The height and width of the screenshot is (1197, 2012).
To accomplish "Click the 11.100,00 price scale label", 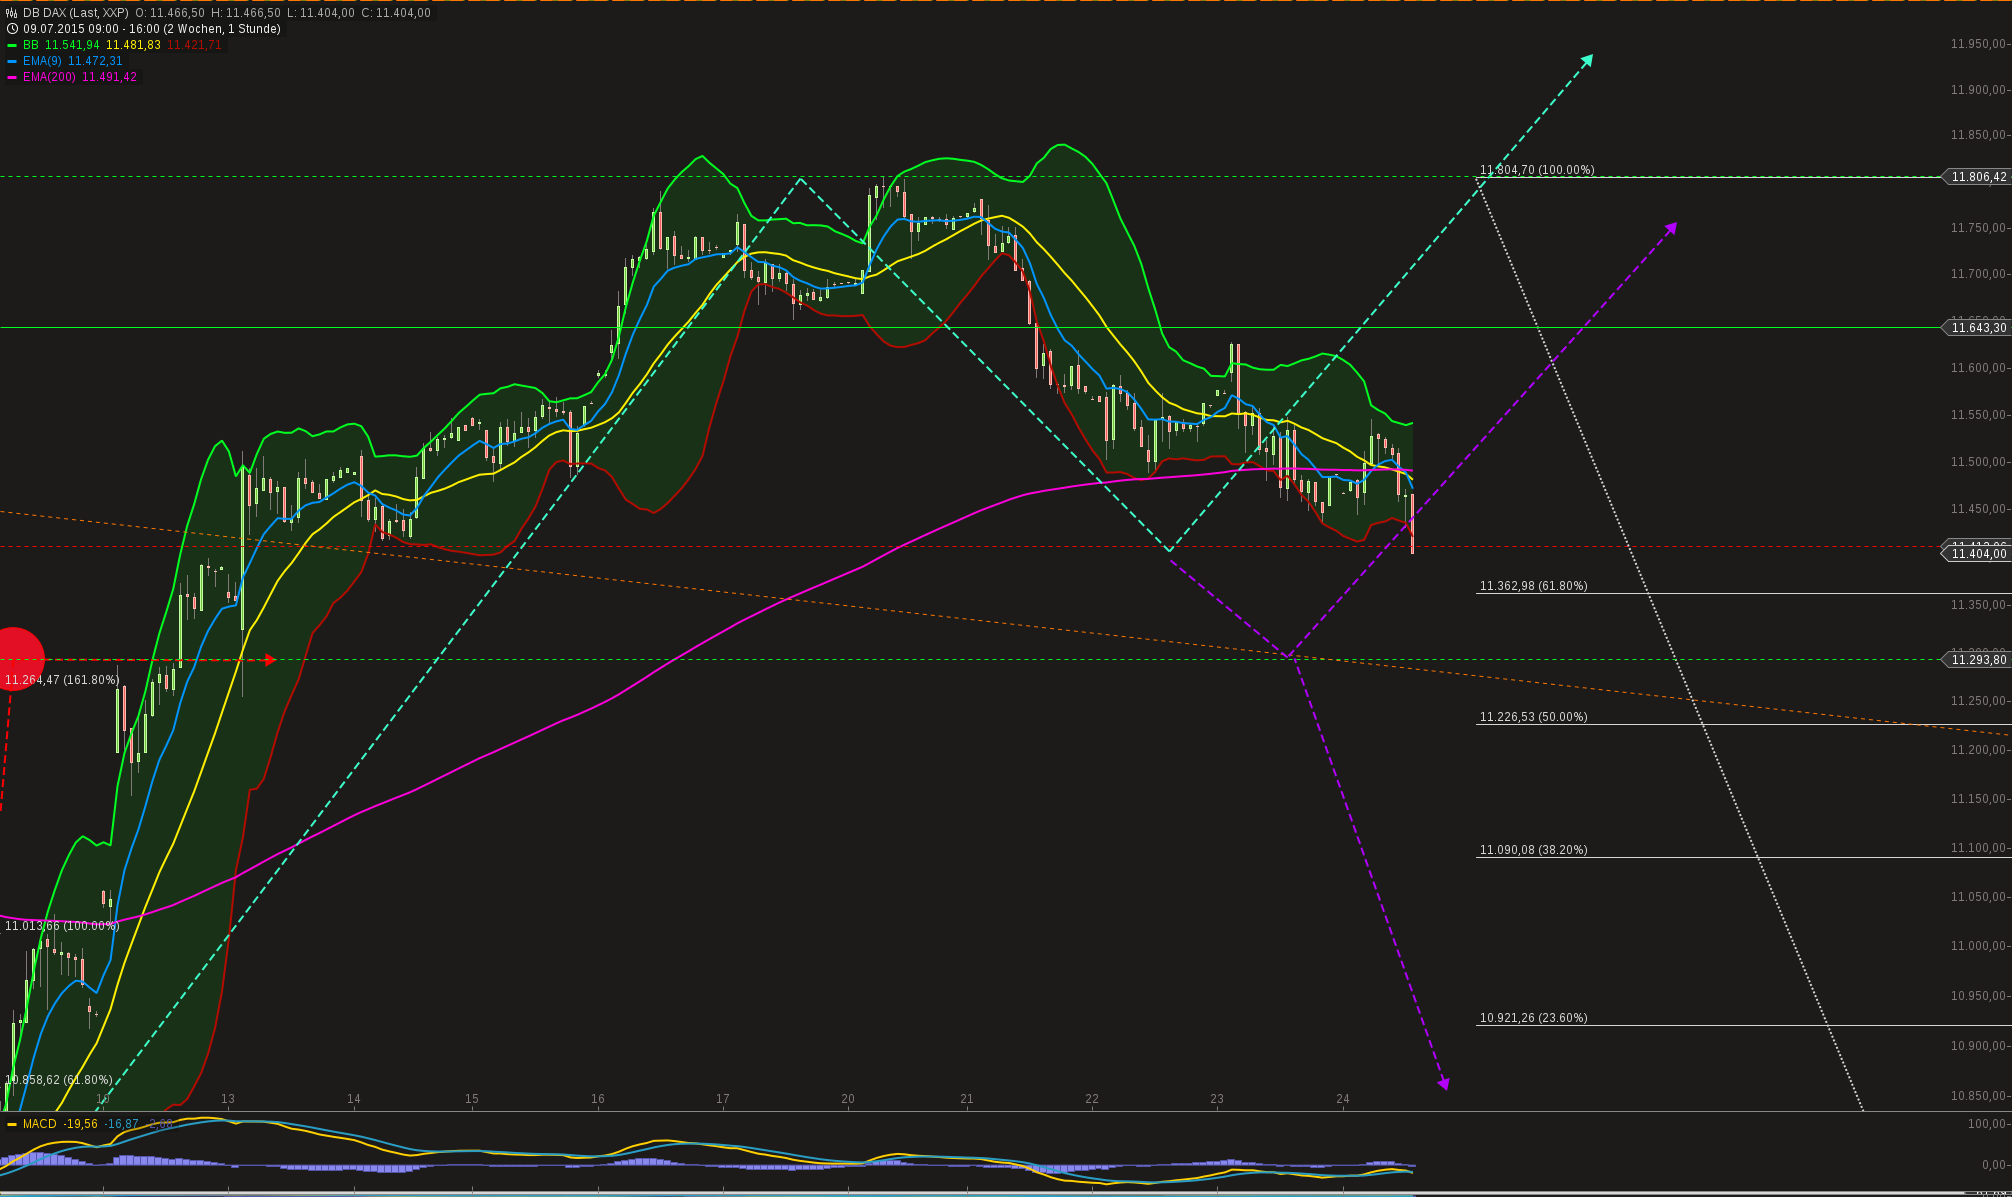I will point(1979,848).
